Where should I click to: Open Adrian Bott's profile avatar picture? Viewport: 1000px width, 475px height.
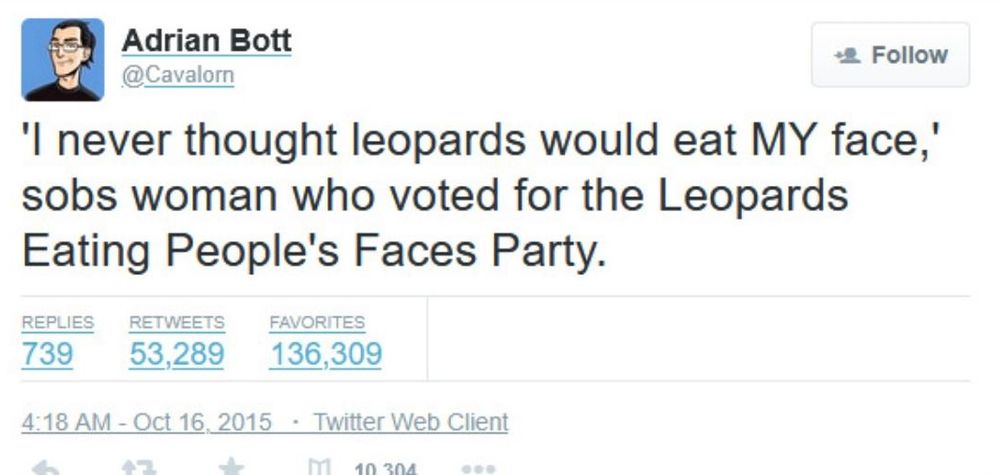point(62,59)
